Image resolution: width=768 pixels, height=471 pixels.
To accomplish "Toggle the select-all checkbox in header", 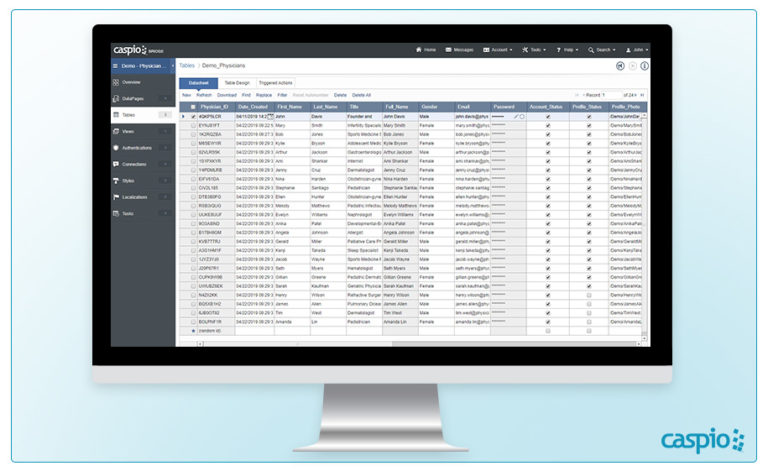I will pyautogui.click(x=193, y=106).
